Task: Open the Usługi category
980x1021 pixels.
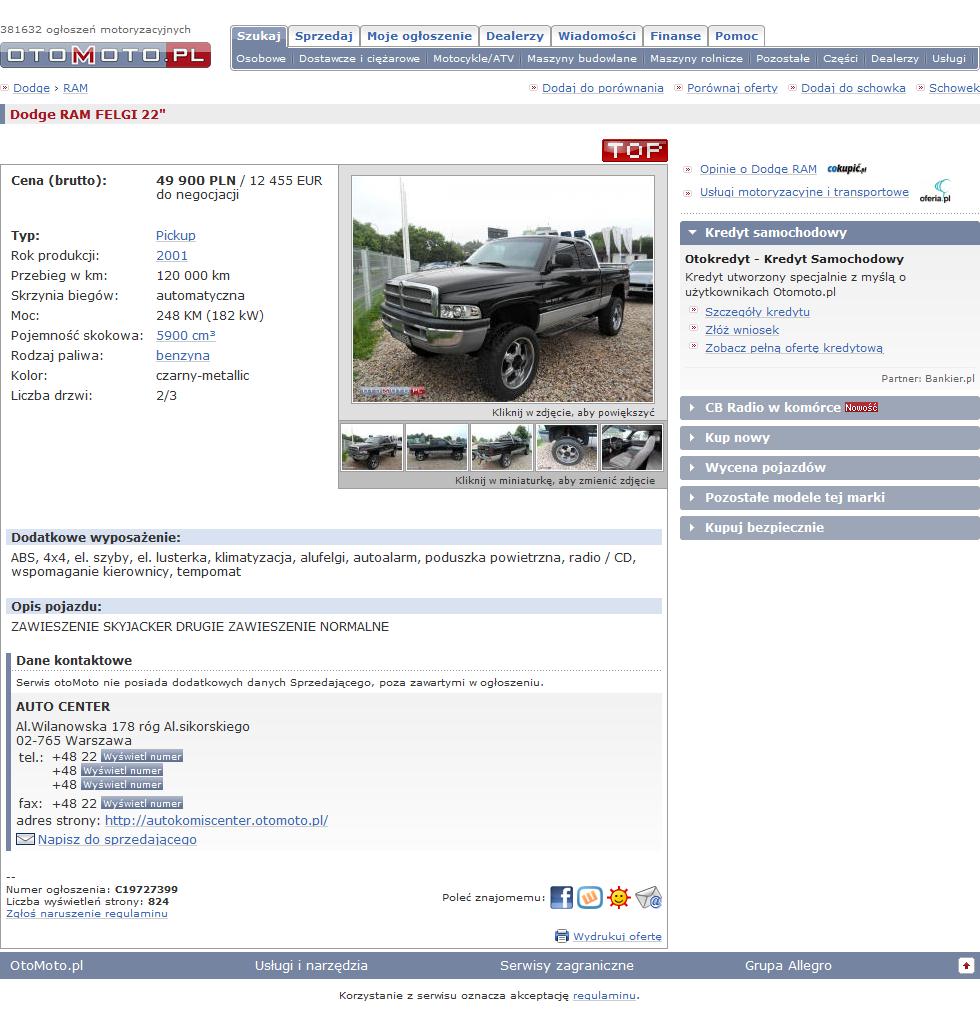Action: [x=949, y=59]
